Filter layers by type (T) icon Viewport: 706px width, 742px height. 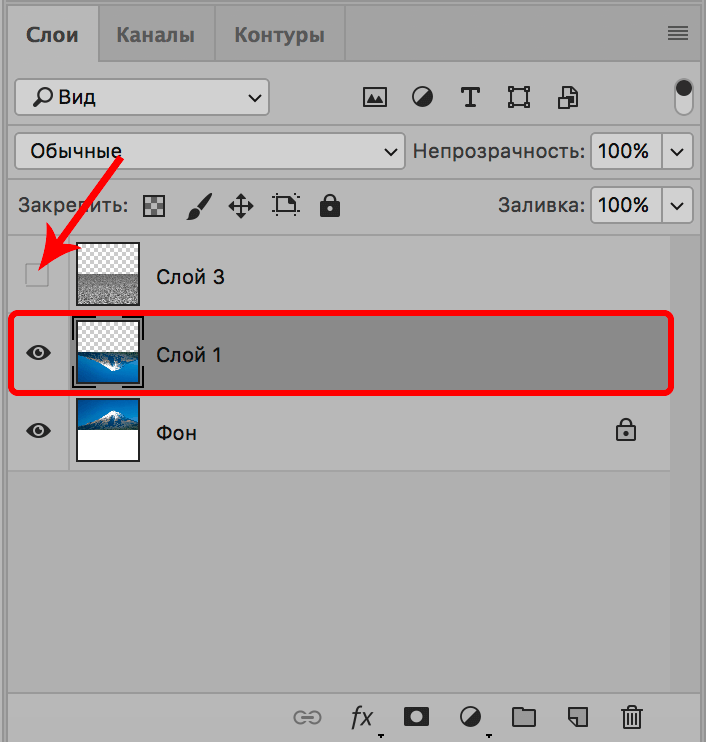coord(470,97)
